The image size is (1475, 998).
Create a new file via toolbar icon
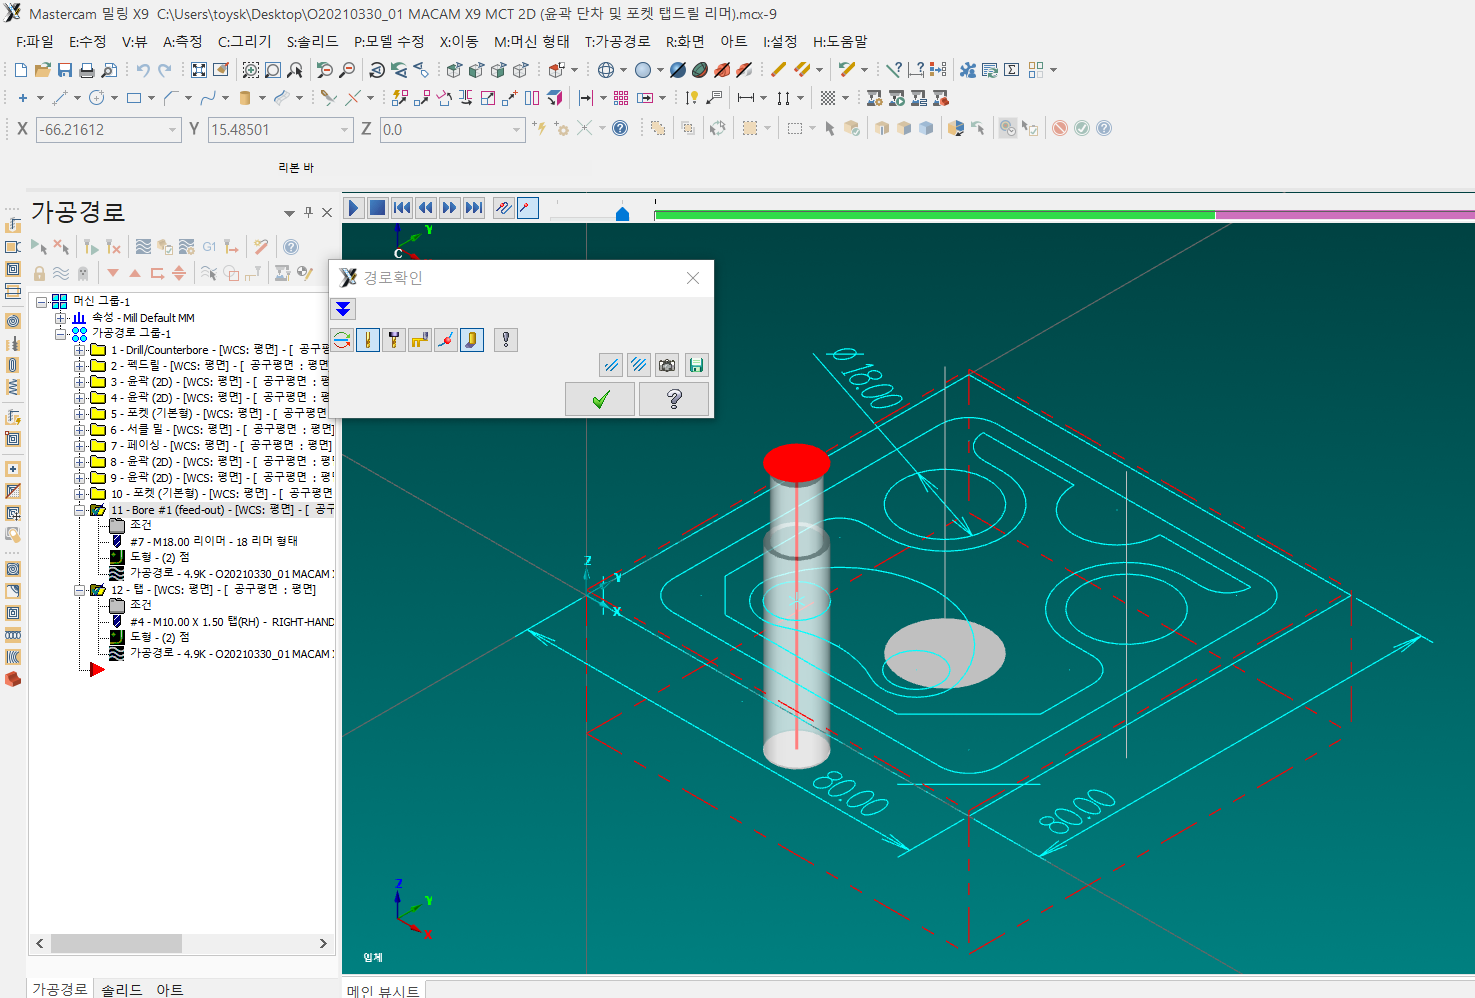21,70
